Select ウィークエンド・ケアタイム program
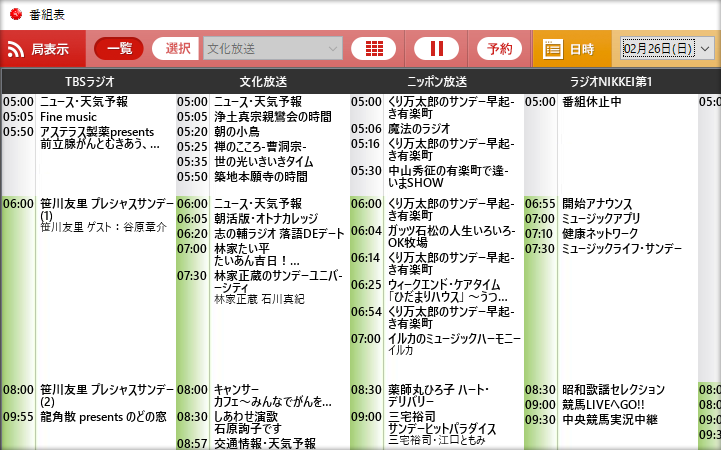The image size is (721, 450). pos(447,291)
